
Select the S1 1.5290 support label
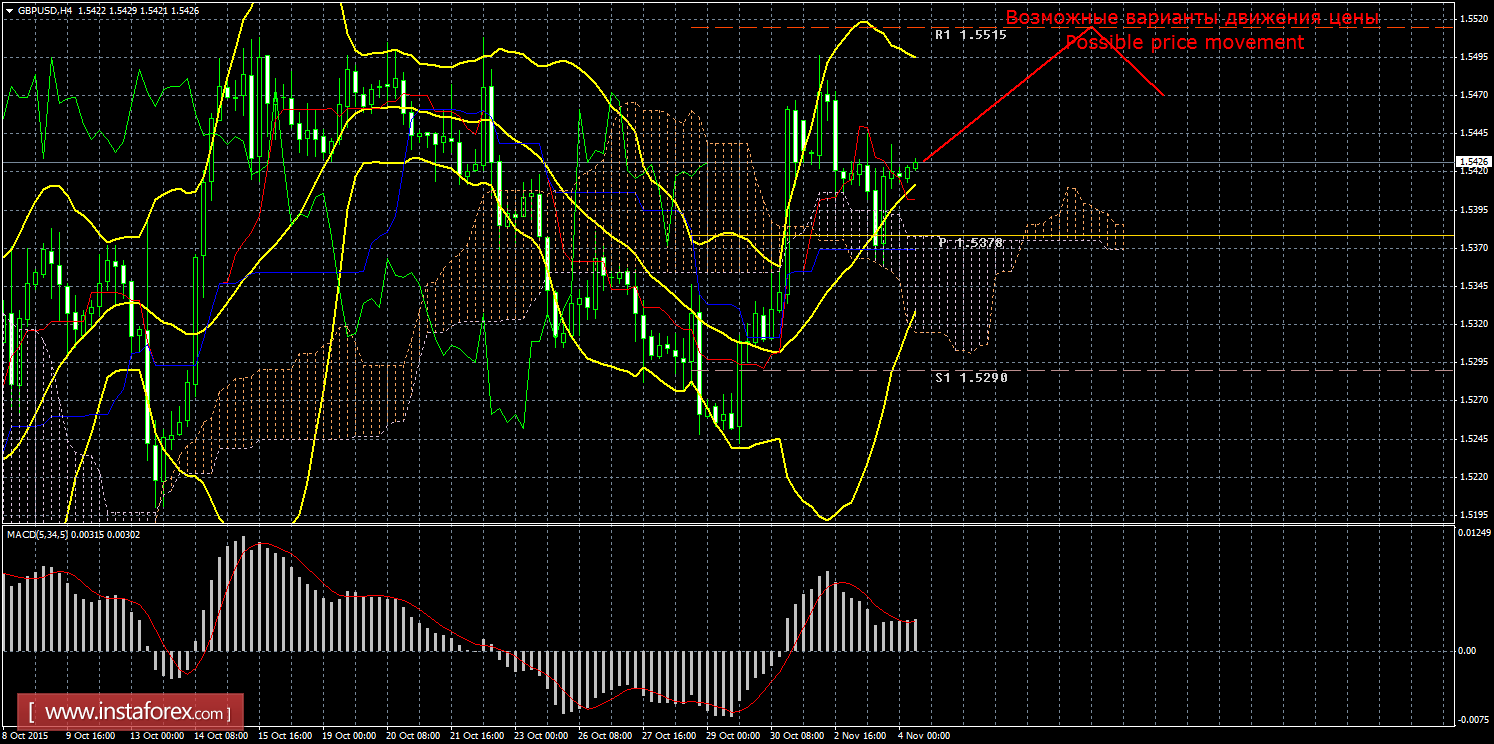click(970, 378)
